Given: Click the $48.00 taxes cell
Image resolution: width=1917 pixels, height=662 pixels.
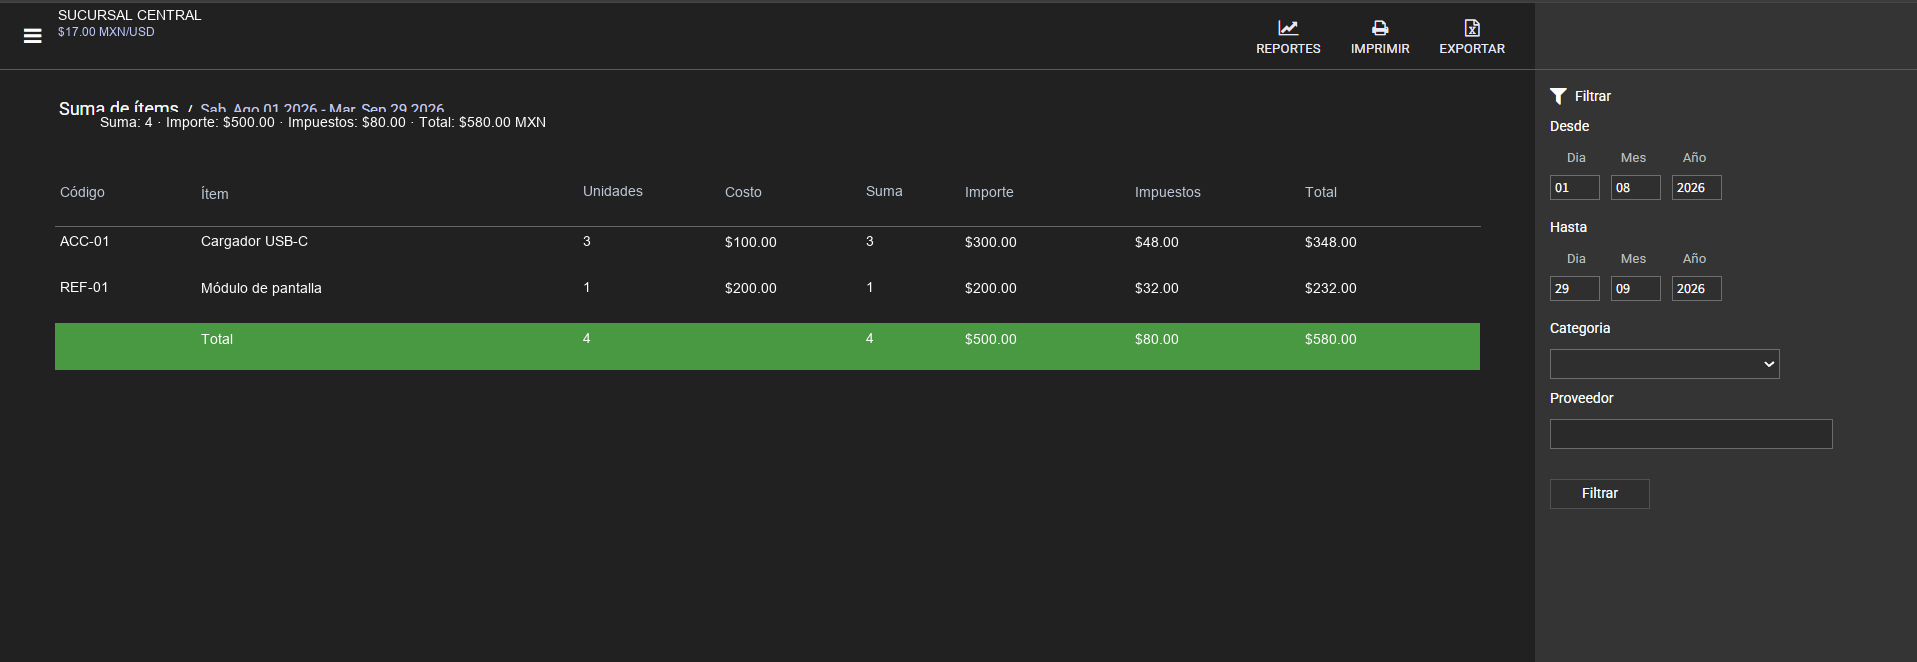Looking at the screenshot, I should (x=1157, y=242).
